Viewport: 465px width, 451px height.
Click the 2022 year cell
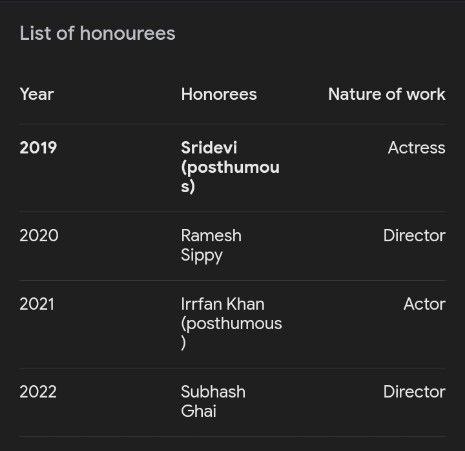[38, 392]
